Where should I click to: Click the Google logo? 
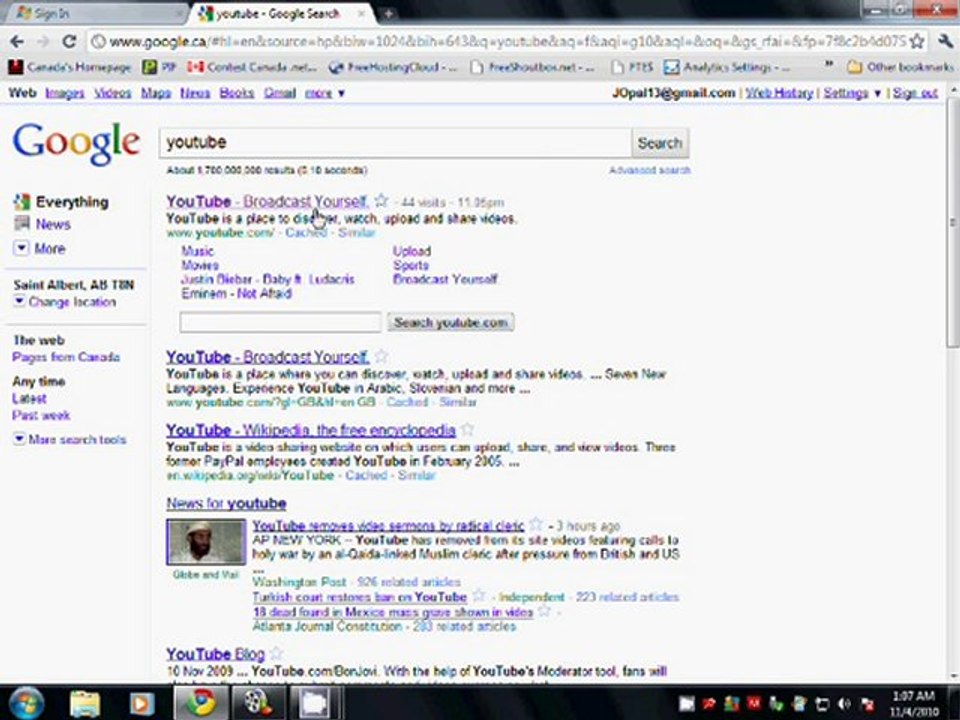tap(76, 143)
